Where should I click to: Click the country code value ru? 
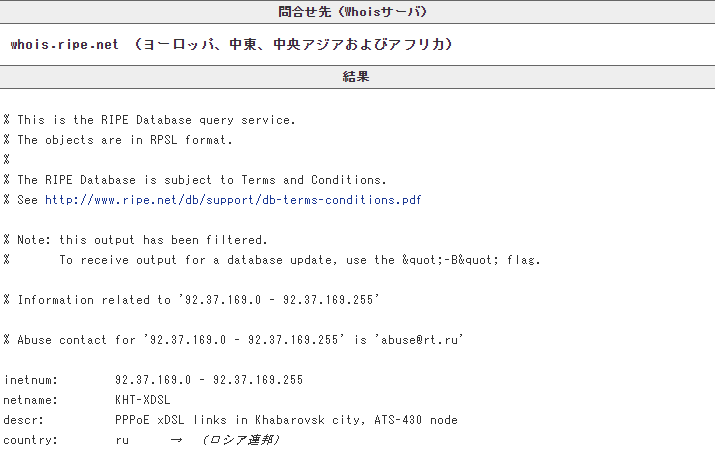pyautogui.click(x=122, y=440)
